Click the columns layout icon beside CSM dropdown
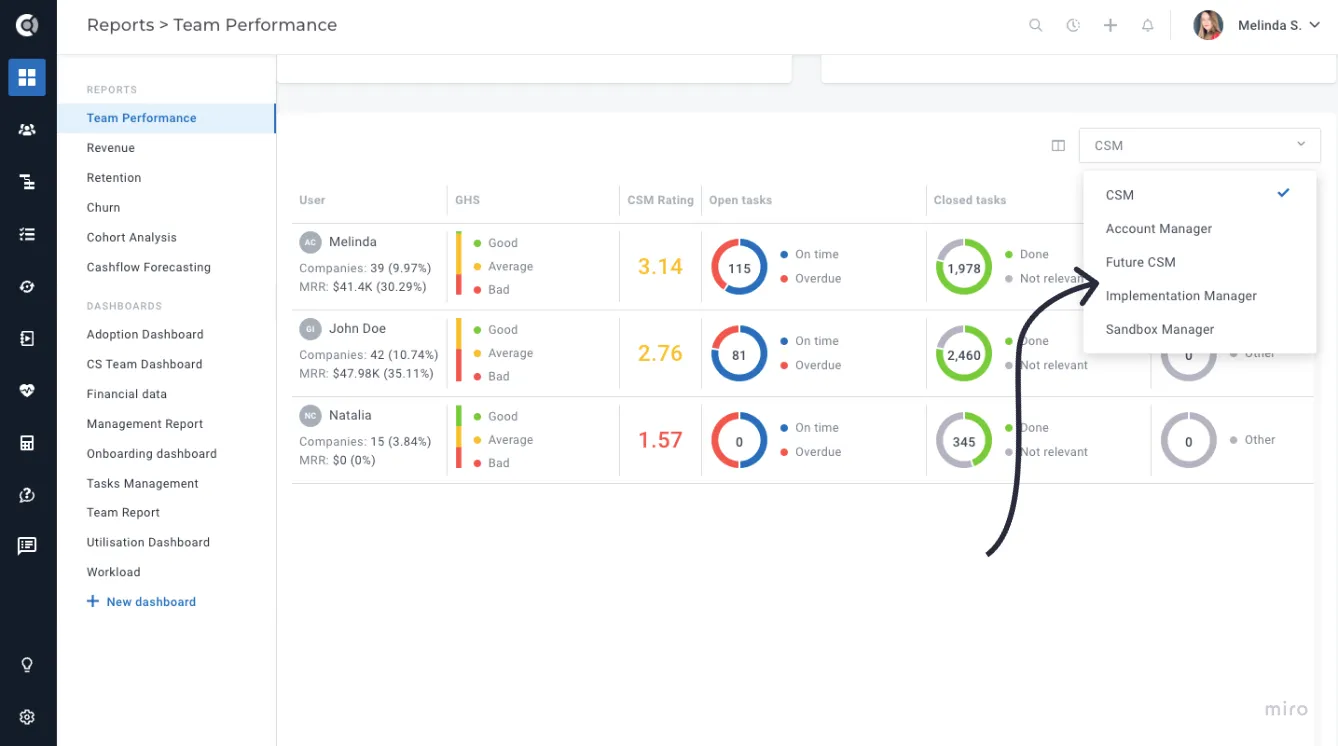The width and height of the screenshot is (1338, 746). click(x=1058, y=146)
